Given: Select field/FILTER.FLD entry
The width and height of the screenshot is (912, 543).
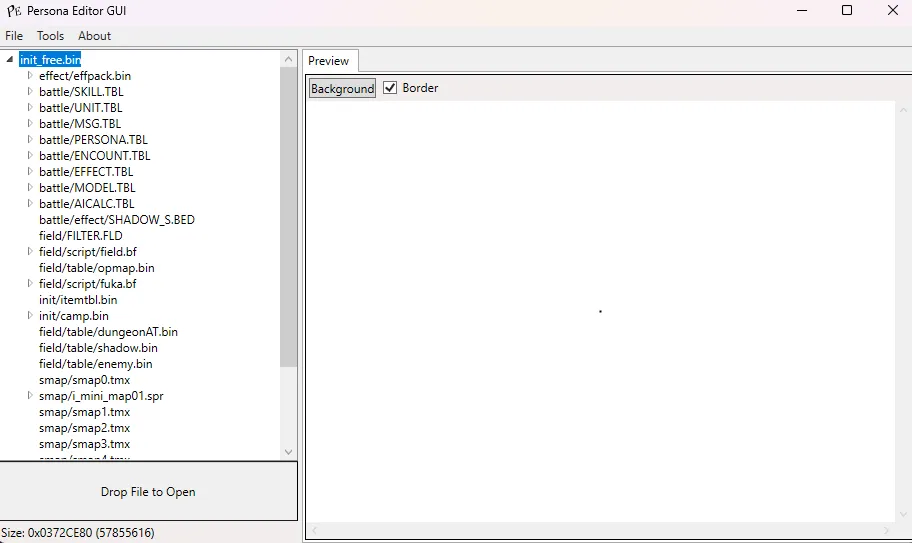Looking at the screenshot, I should pyautogui.click(x=80, y=235).
